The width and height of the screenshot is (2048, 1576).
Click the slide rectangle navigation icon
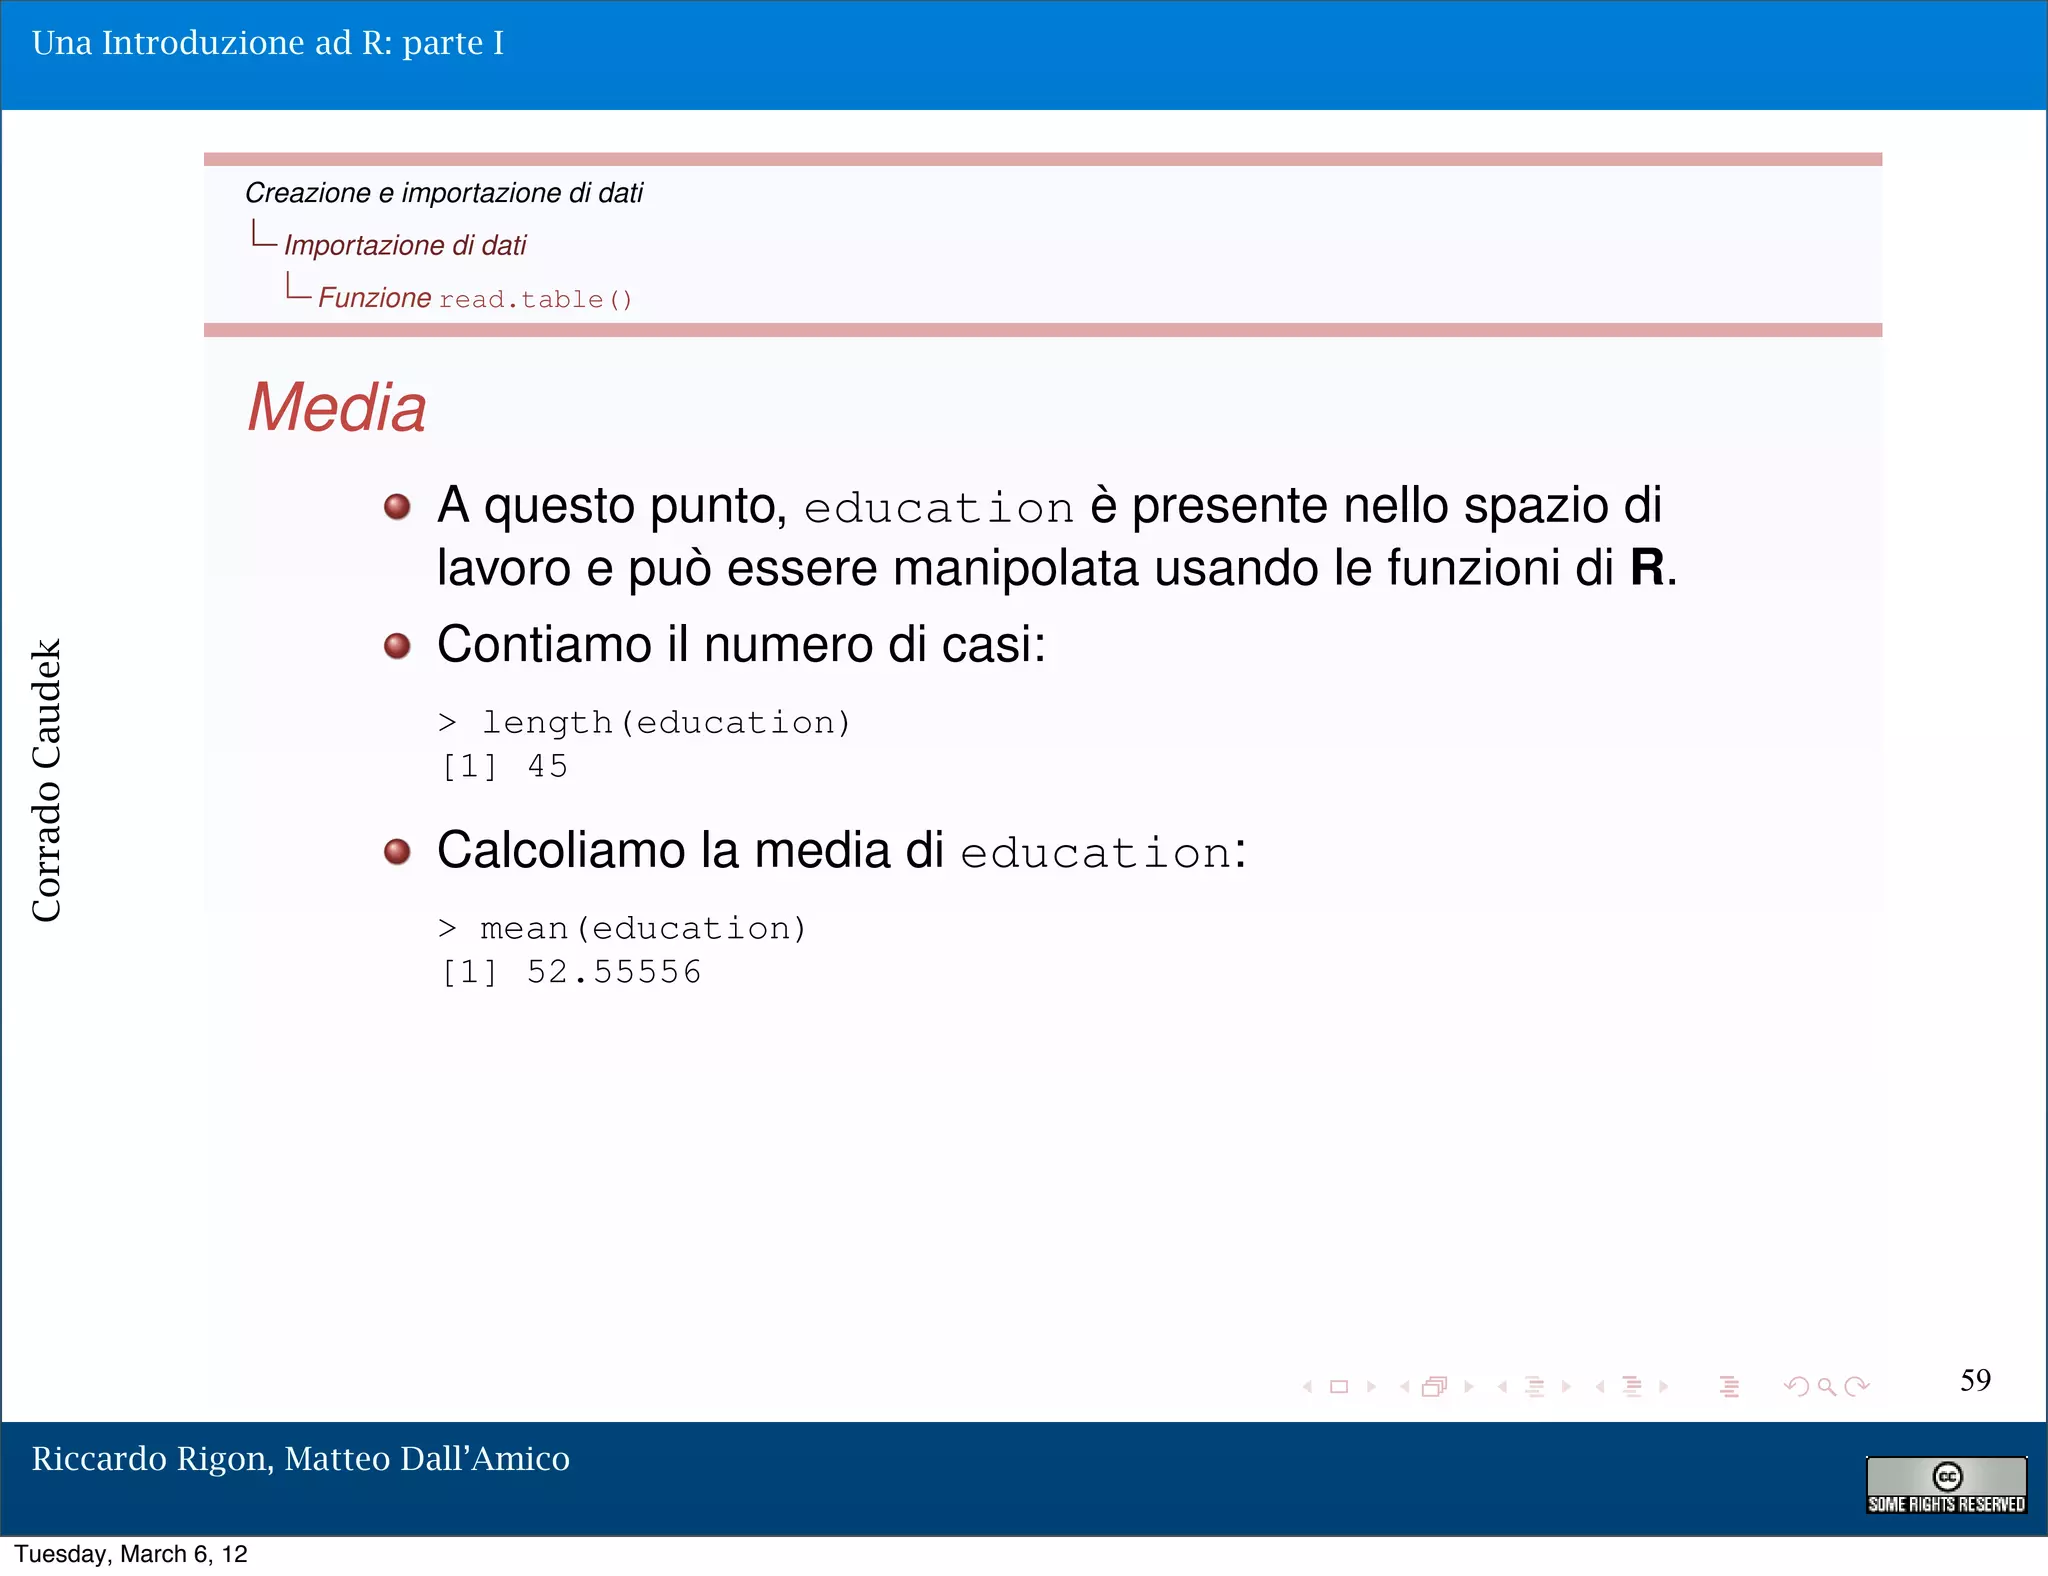(1339, 1386)
